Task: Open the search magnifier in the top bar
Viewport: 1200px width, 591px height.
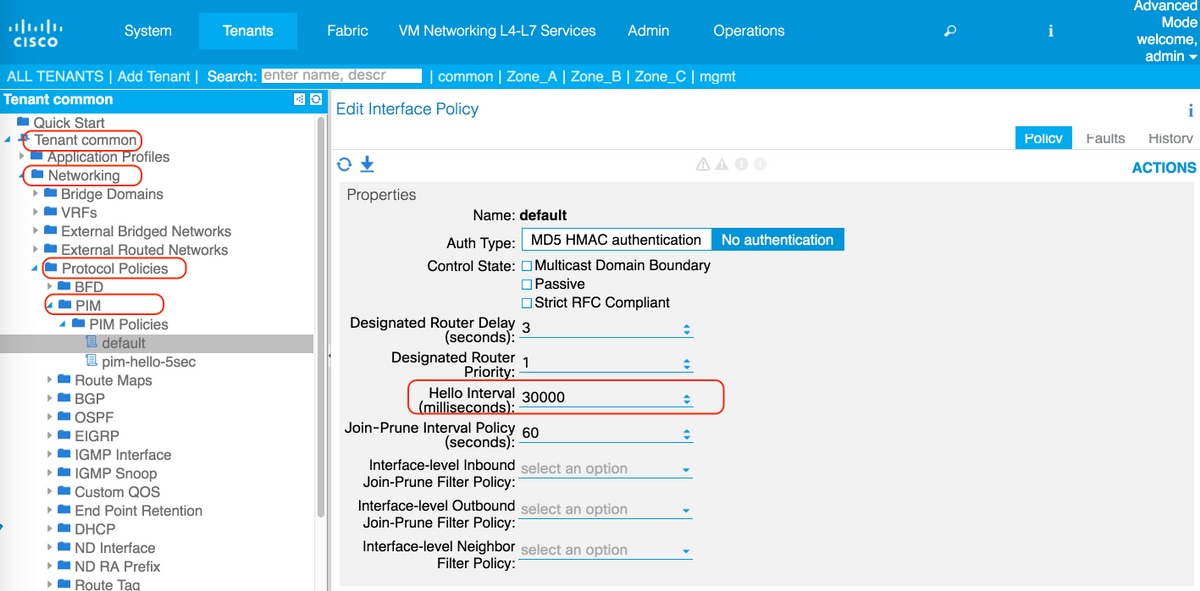Action: click(950, 31)
